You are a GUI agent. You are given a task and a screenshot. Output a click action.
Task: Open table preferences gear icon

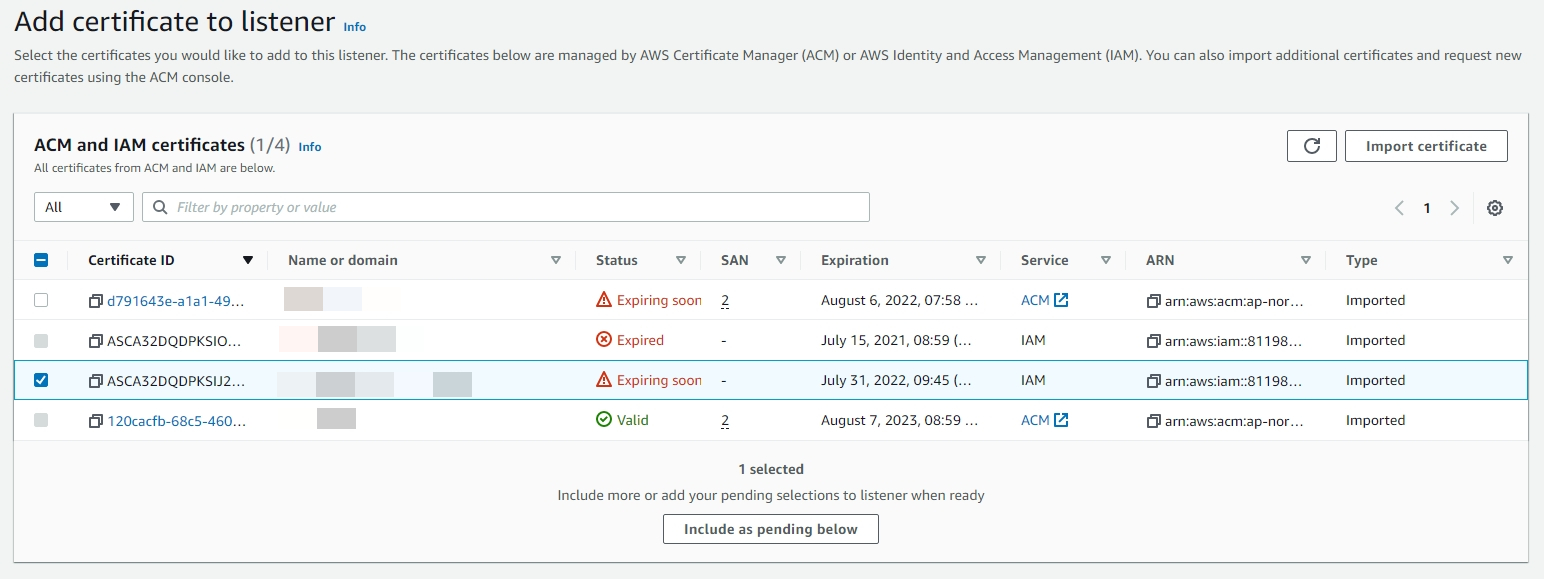point(1494,208)
